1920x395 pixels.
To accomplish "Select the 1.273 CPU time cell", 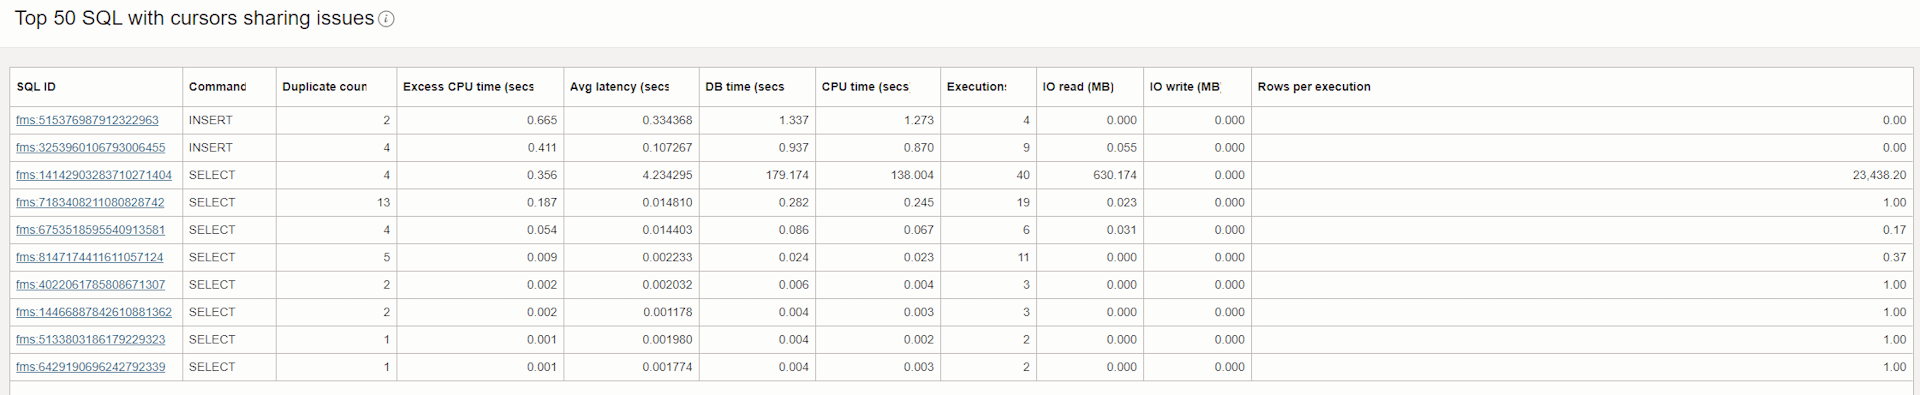I will coord(878,120).
